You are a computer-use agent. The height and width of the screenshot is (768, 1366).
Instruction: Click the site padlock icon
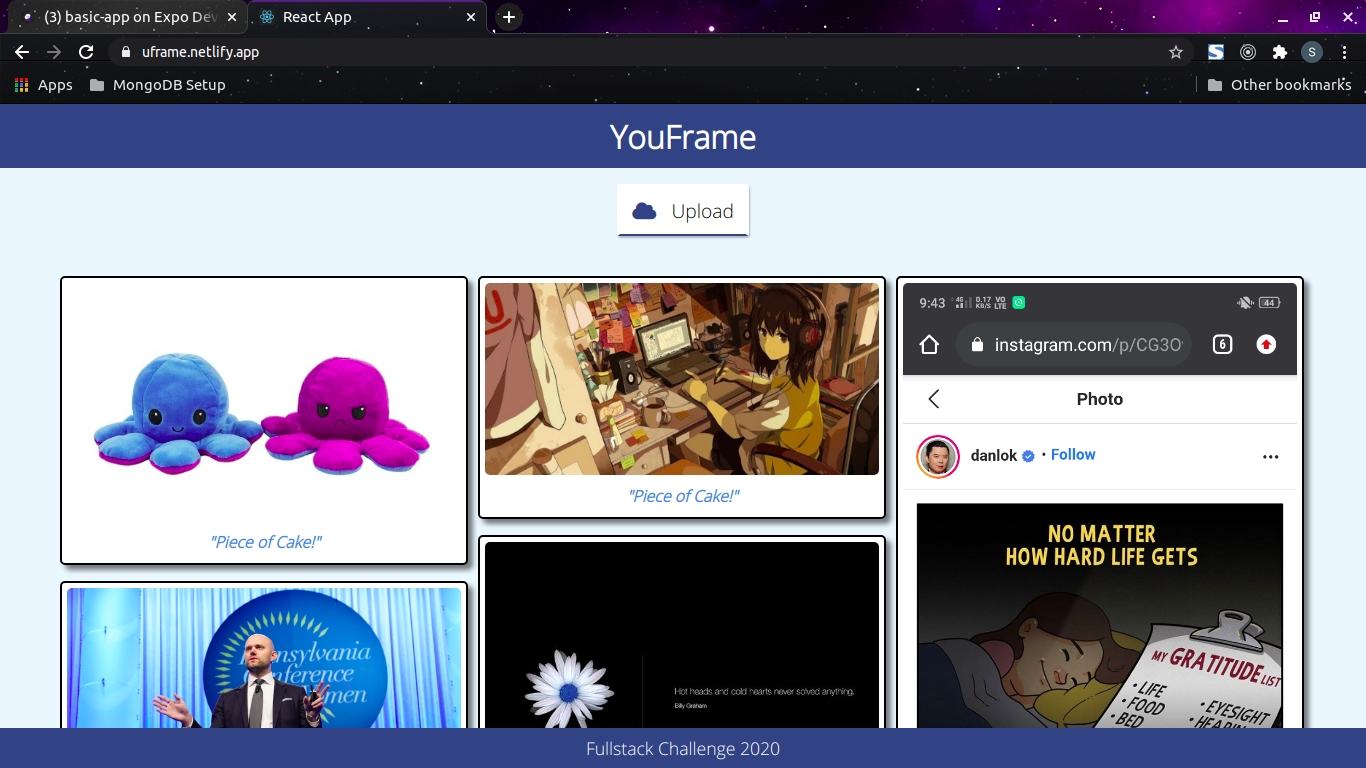[125, 52]
